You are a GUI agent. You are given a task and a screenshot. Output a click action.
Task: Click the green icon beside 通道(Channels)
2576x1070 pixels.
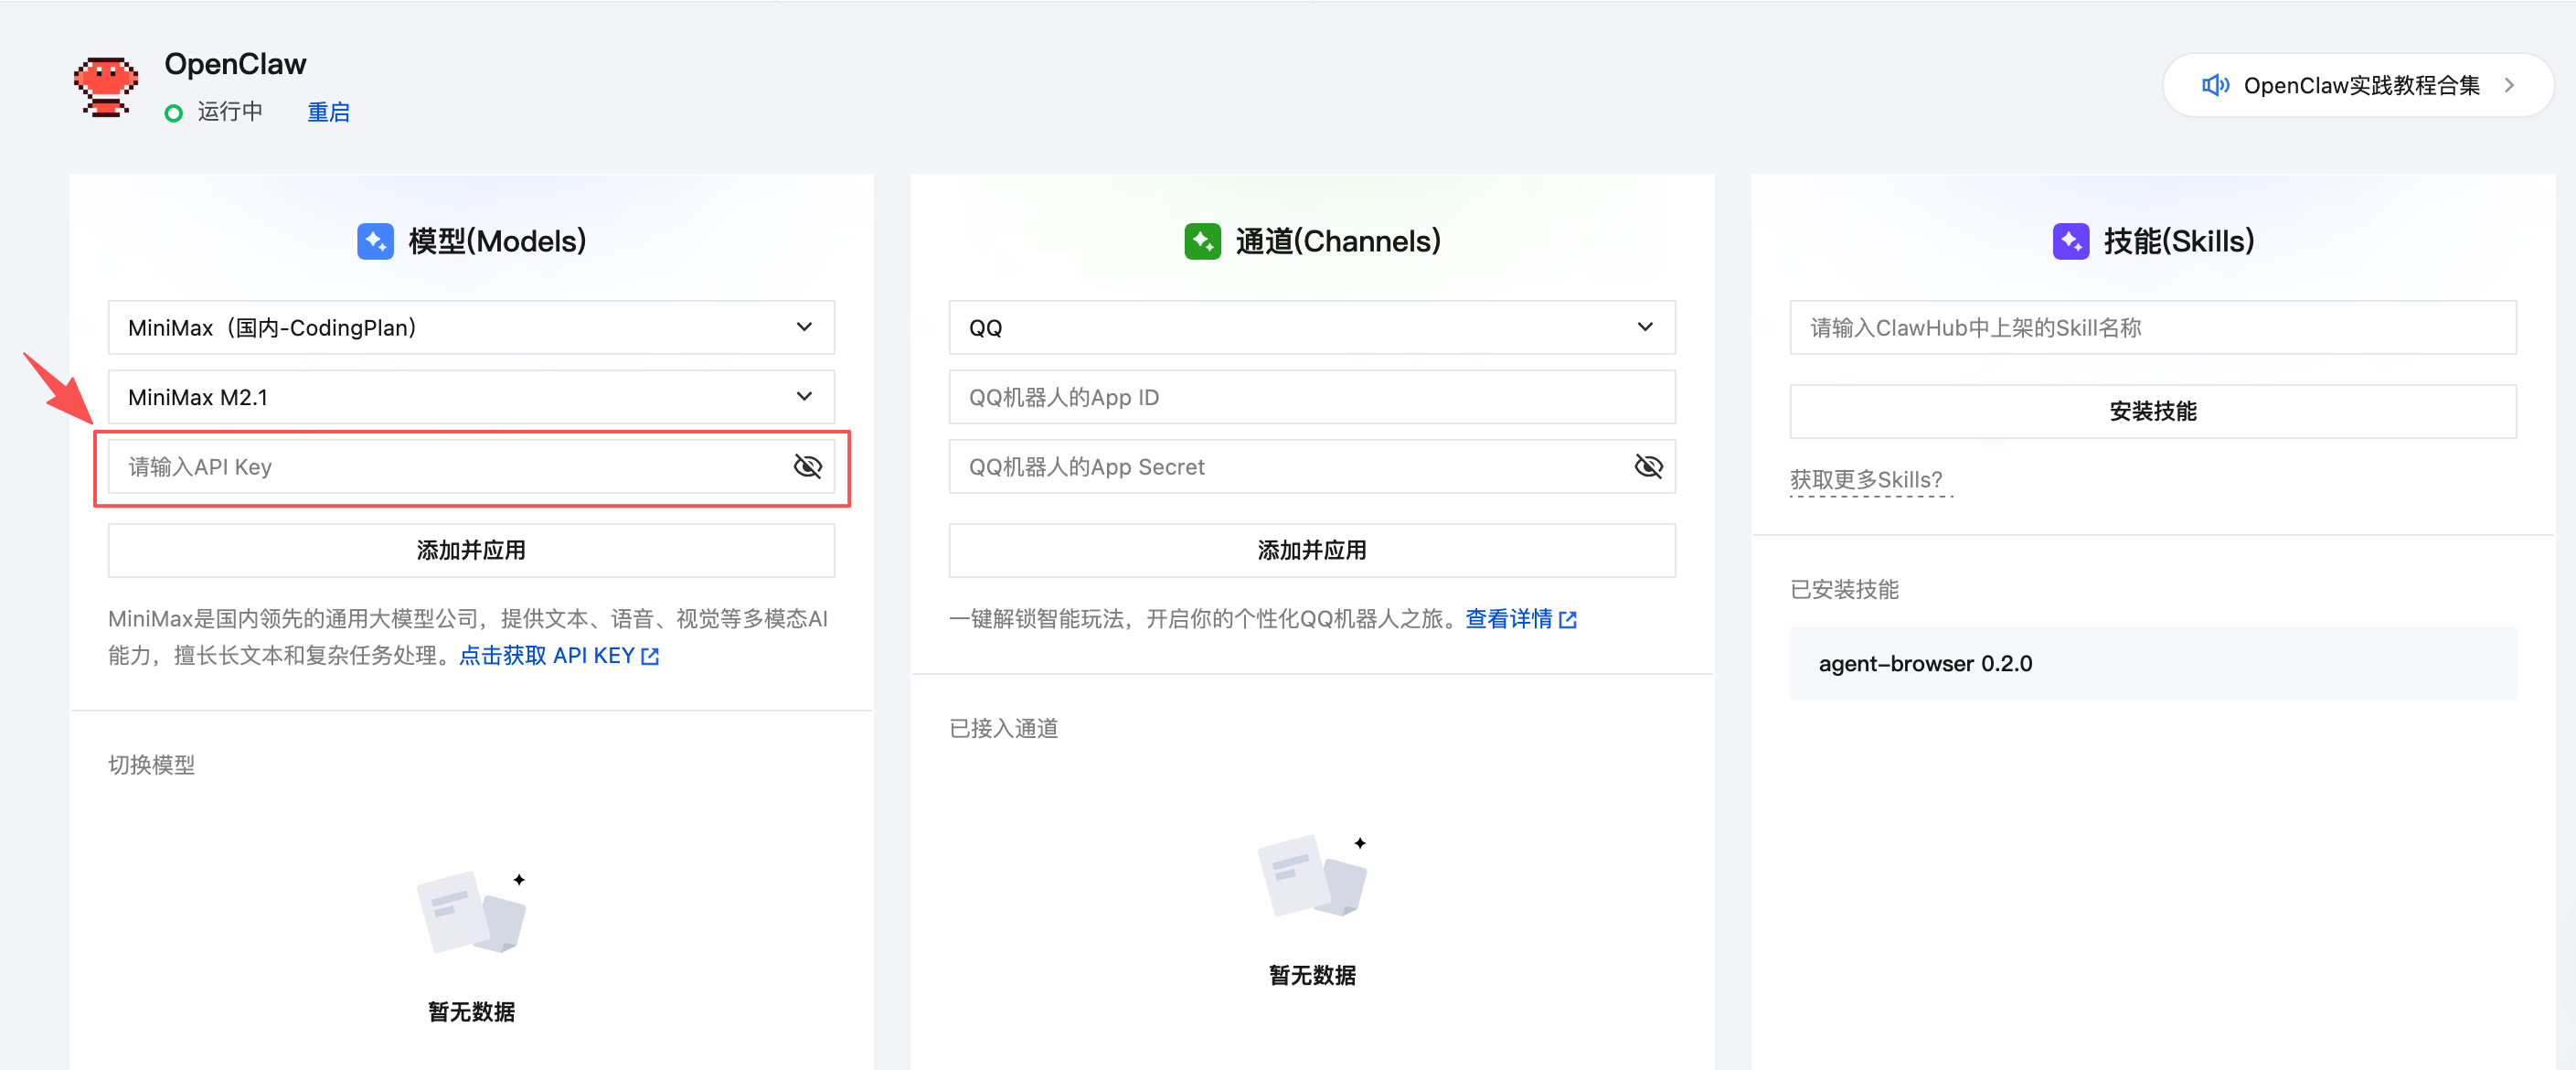1203,241
